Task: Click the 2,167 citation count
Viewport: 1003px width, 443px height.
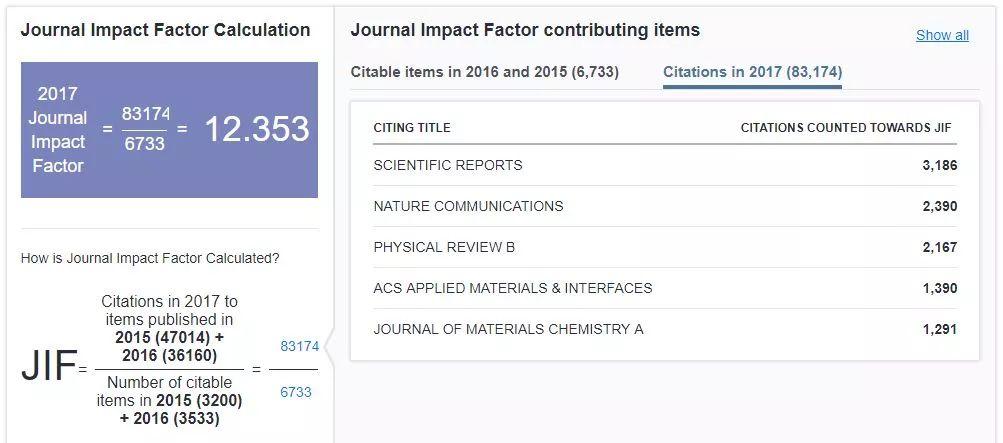Action: [939, 247]
